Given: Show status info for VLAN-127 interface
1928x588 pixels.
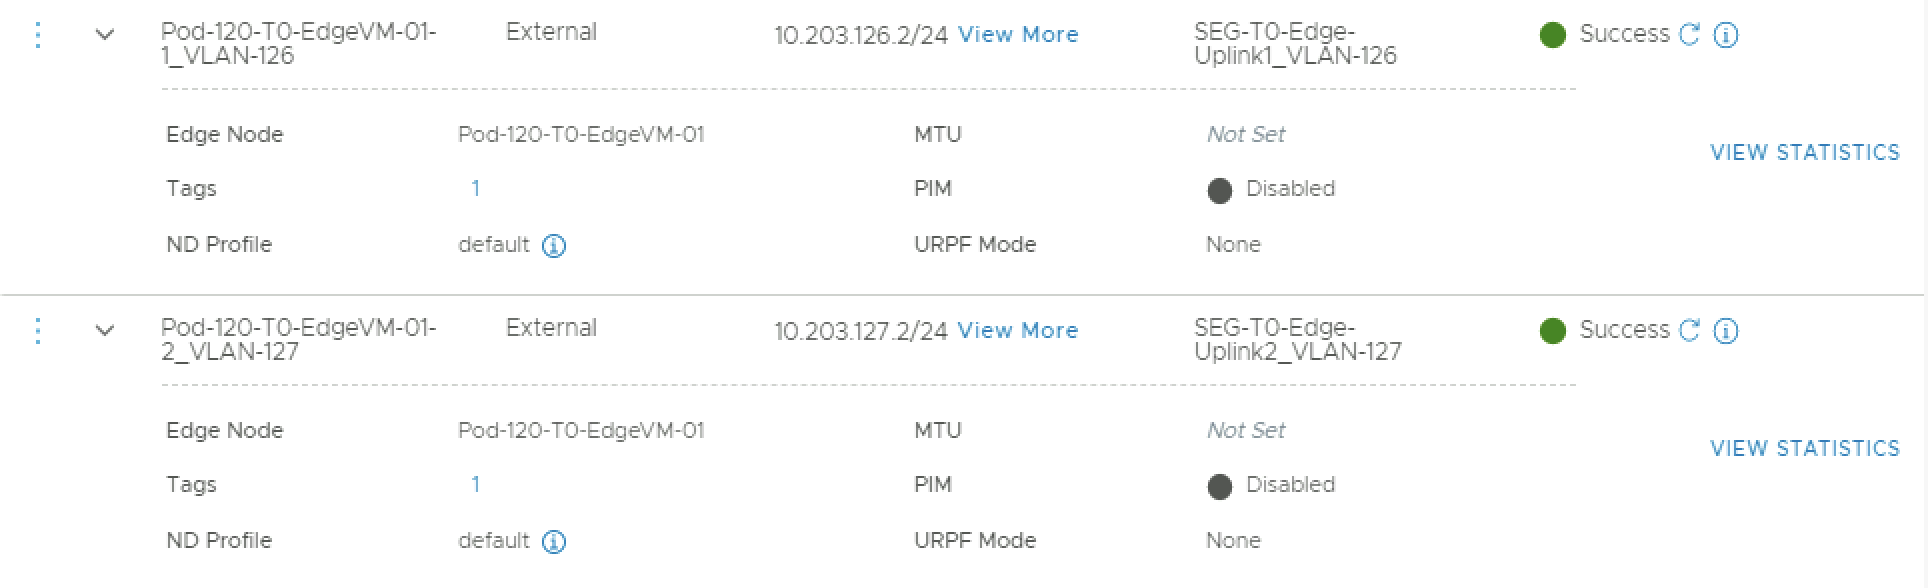Looking at the screenshot, I should (1726, 331).
